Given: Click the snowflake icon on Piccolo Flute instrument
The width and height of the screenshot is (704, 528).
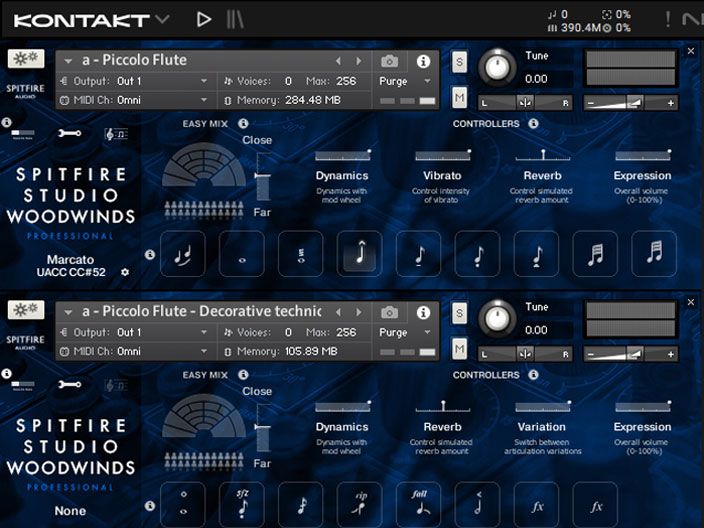Looking at the screenshot, I should tap(26, 58).
